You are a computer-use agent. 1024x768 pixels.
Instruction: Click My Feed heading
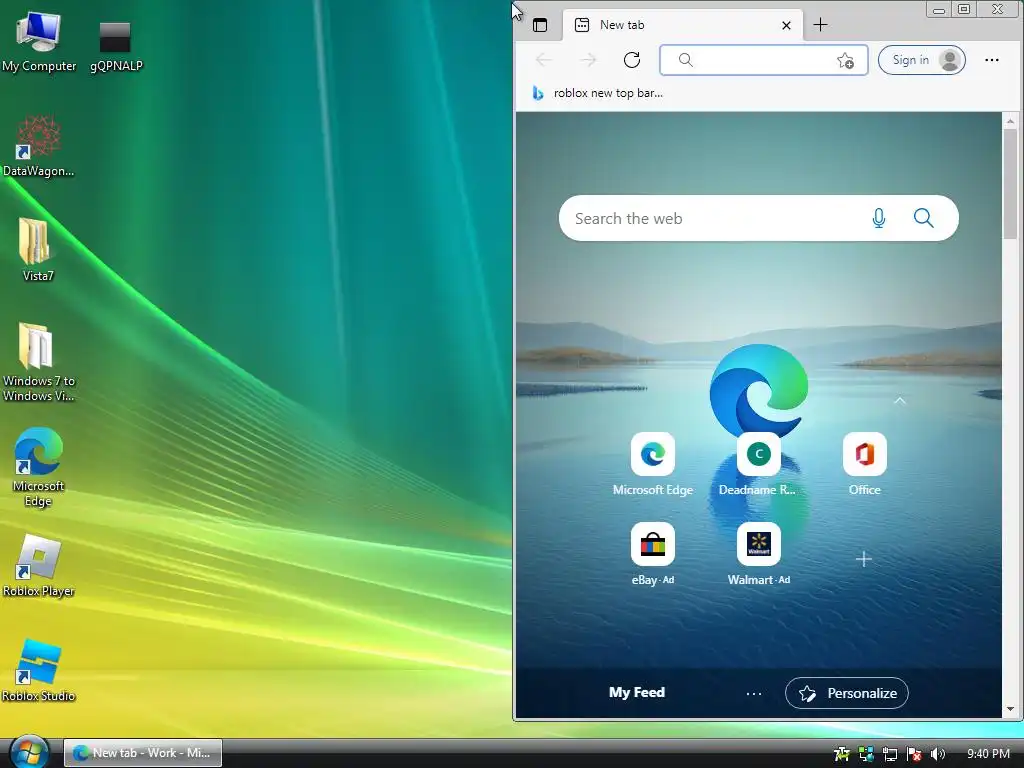[637, 692]
